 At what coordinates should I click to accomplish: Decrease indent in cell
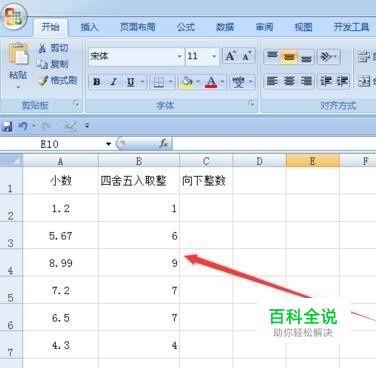pos(325,81)
